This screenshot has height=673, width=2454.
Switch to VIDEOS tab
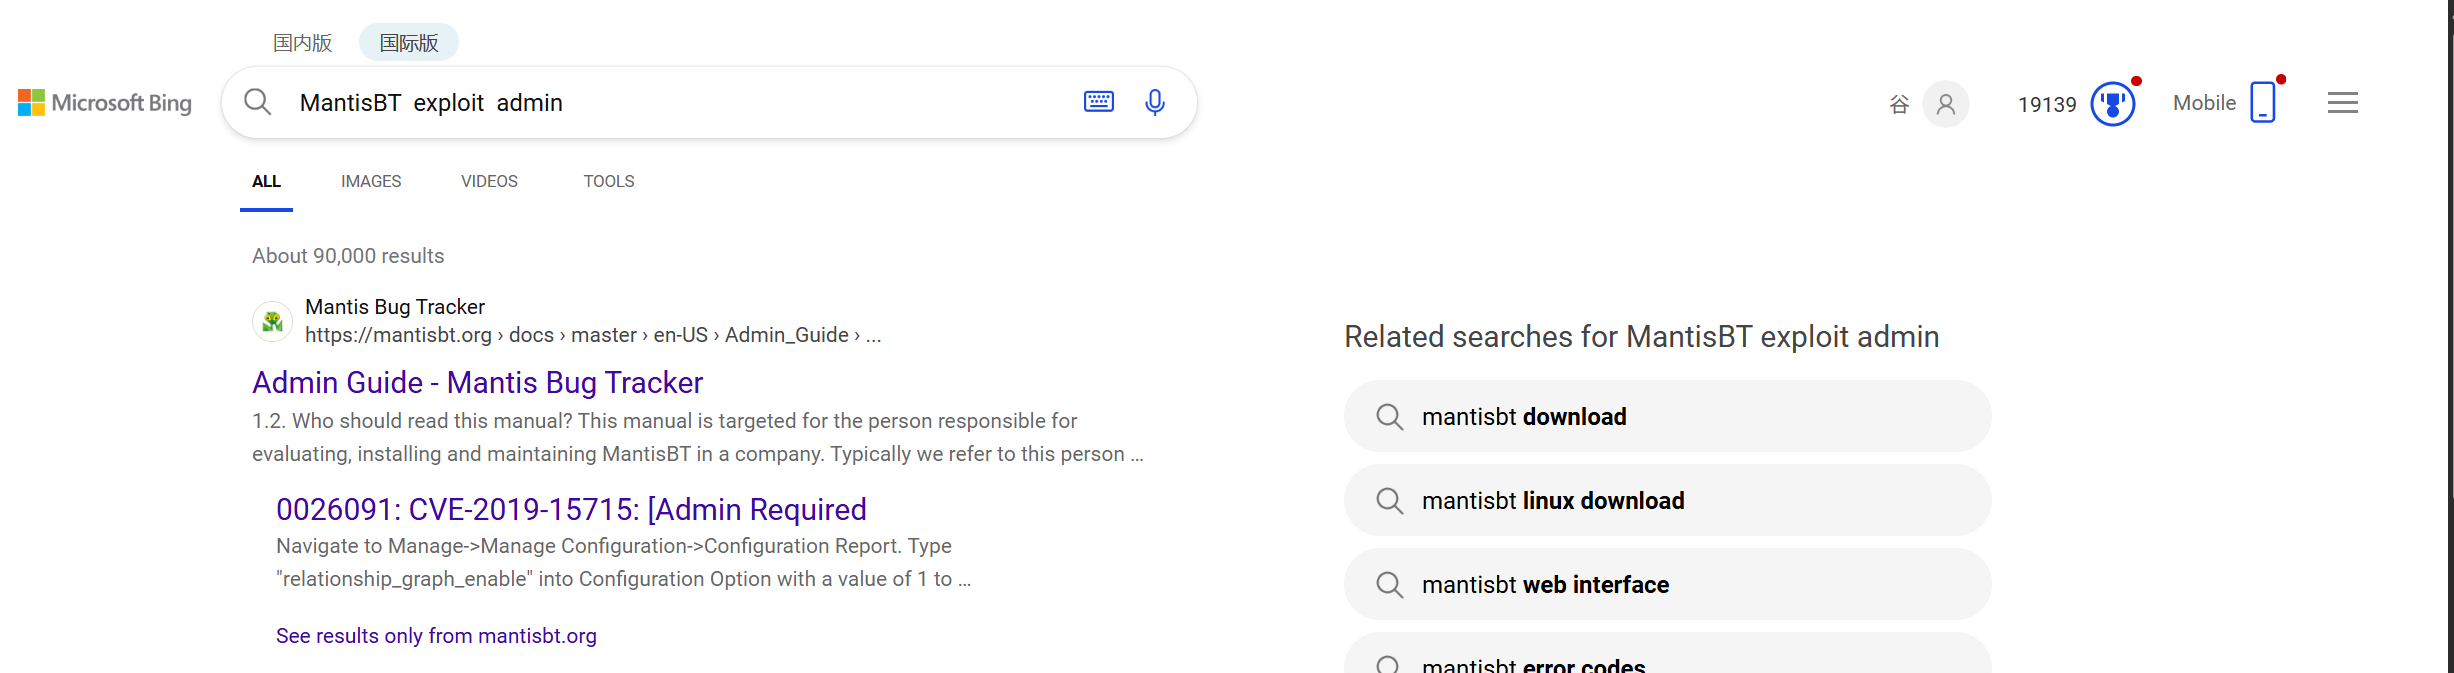pos(489,181)
